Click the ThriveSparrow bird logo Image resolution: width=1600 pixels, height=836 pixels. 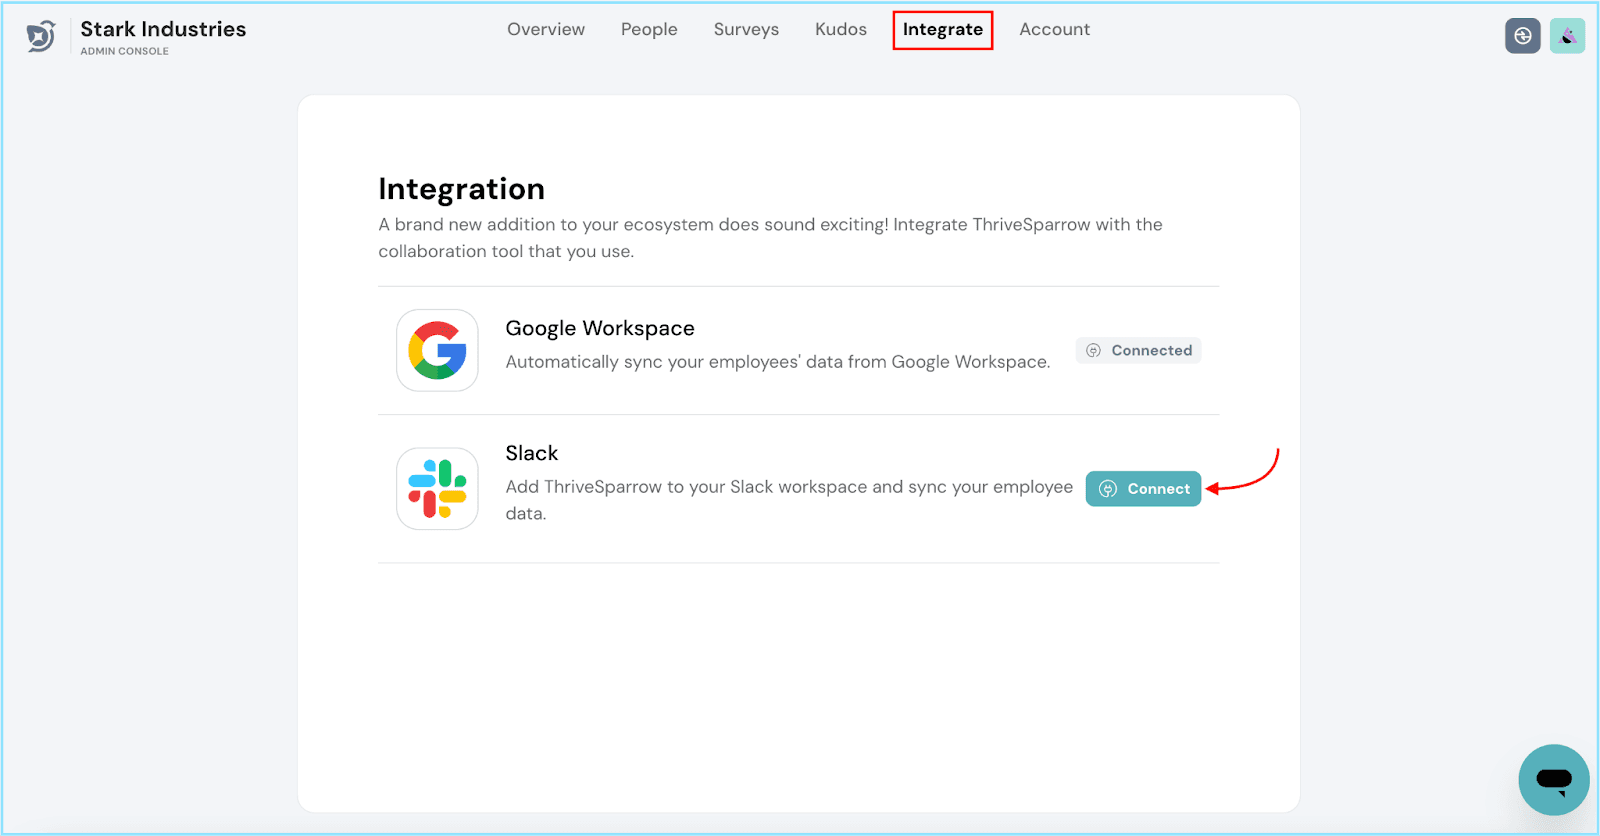pyautogui.click(x=41, y=36)
